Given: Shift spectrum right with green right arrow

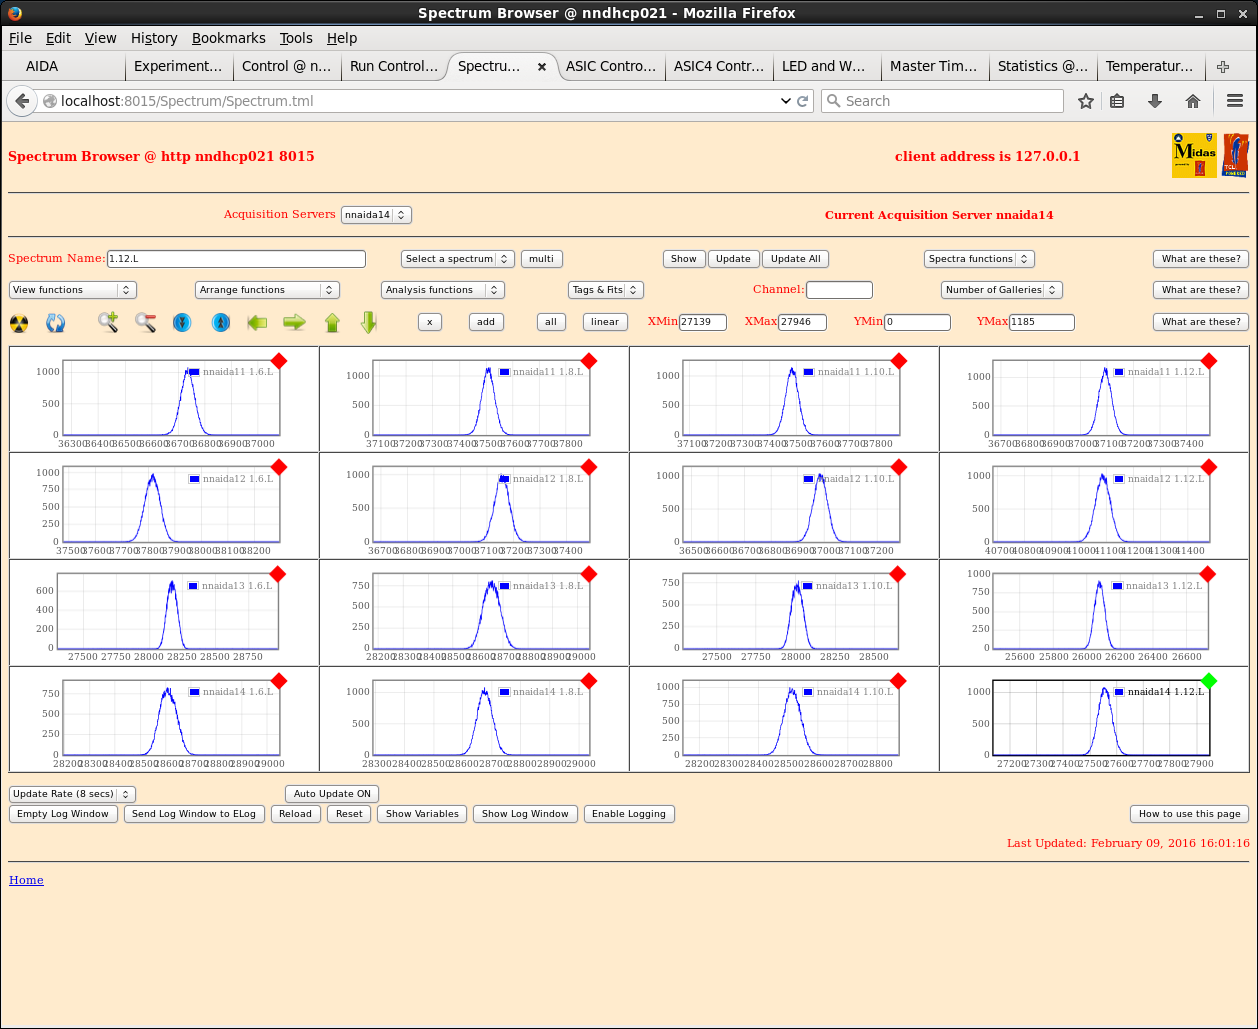Looking at the screenshot, I should [294, 322].
